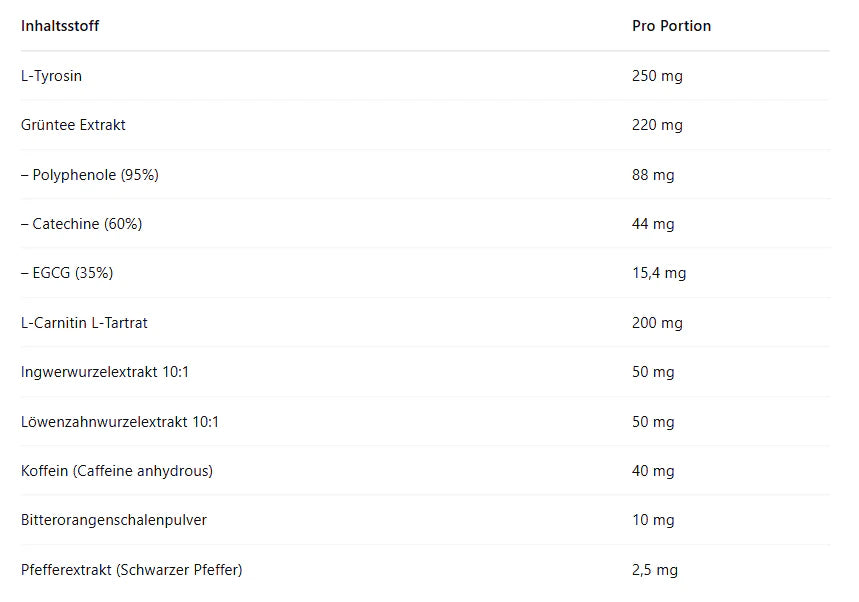Click the 88 mg value
The height and width of the screenshot is (602, 859).
(x=653, y=175)
